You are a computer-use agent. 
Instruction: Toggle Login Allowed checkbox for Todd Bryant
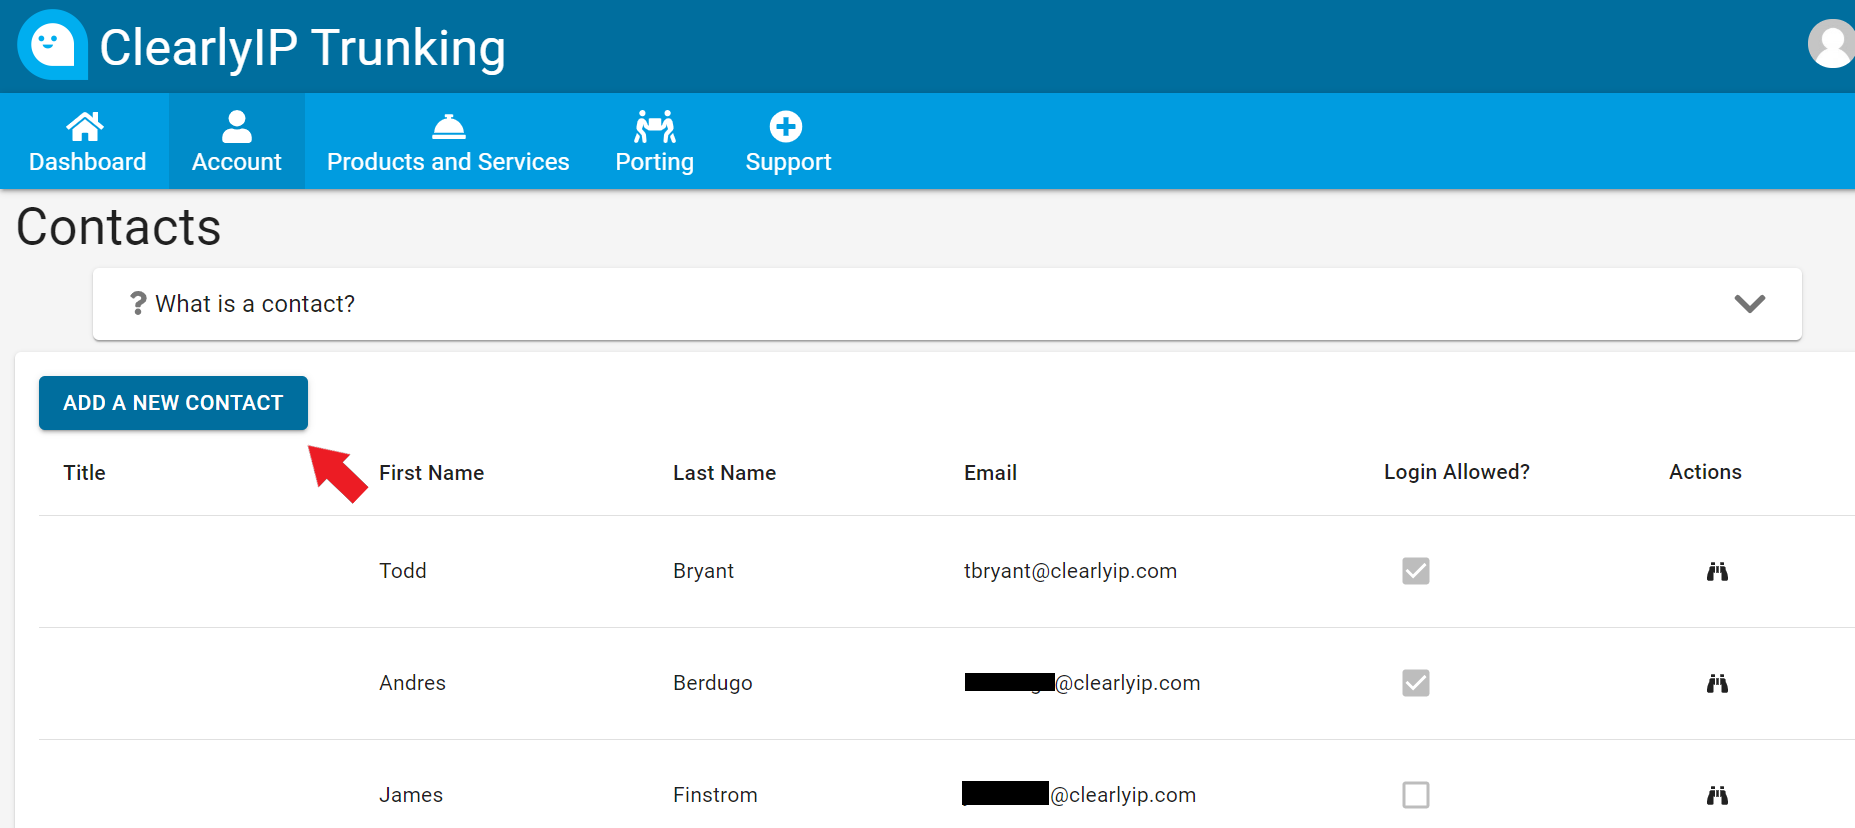1416,571
